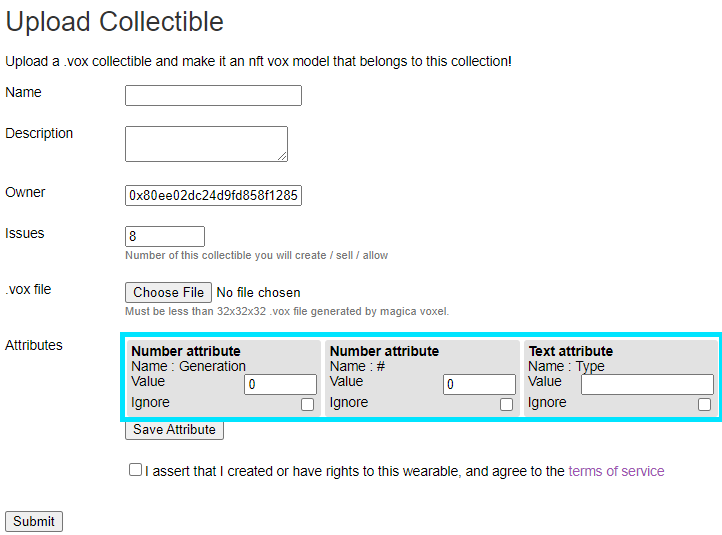The height and width of the screenshot is (535, 722).
Task: Grab the Description box resize handle
Action: tap(283, 156)
